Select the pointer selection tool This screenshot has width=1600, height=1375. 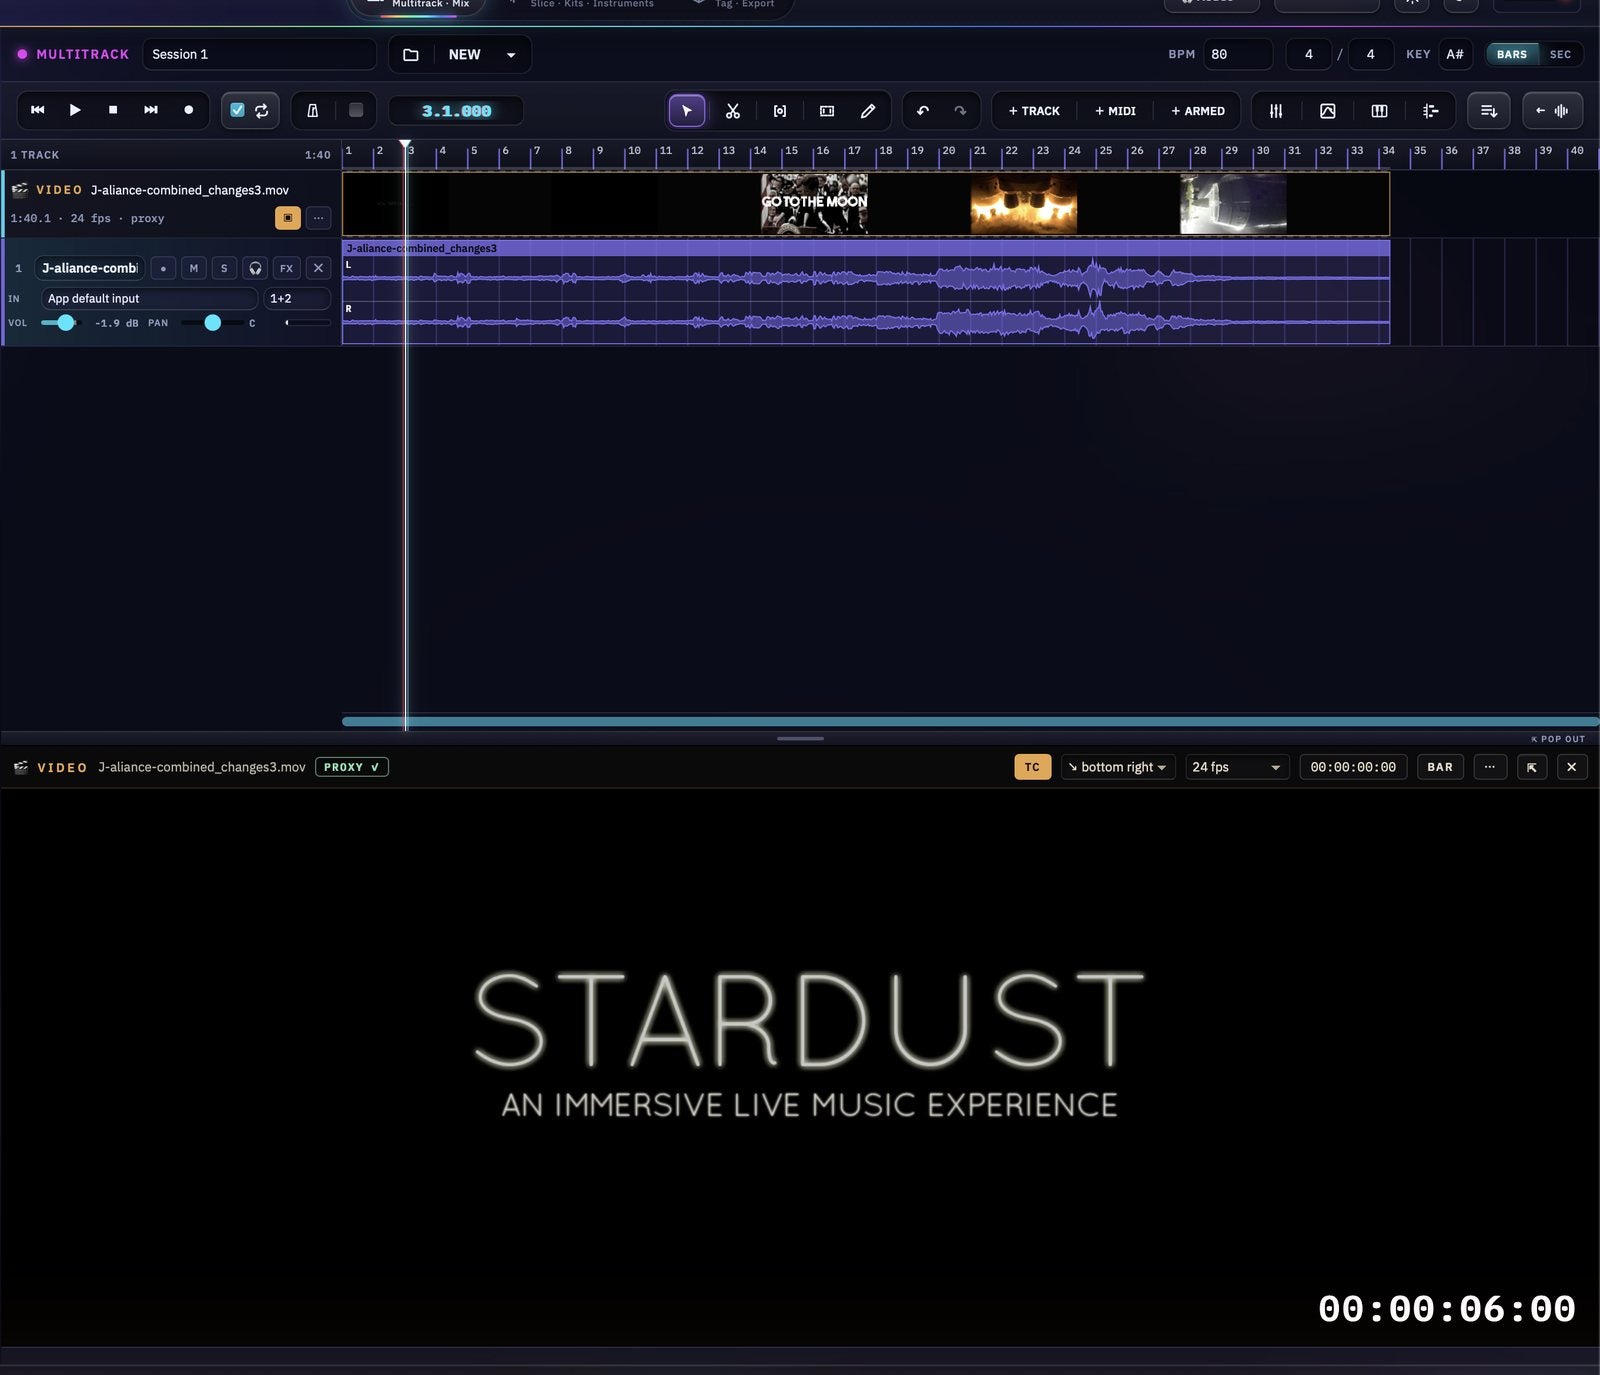tap(686, 111)
